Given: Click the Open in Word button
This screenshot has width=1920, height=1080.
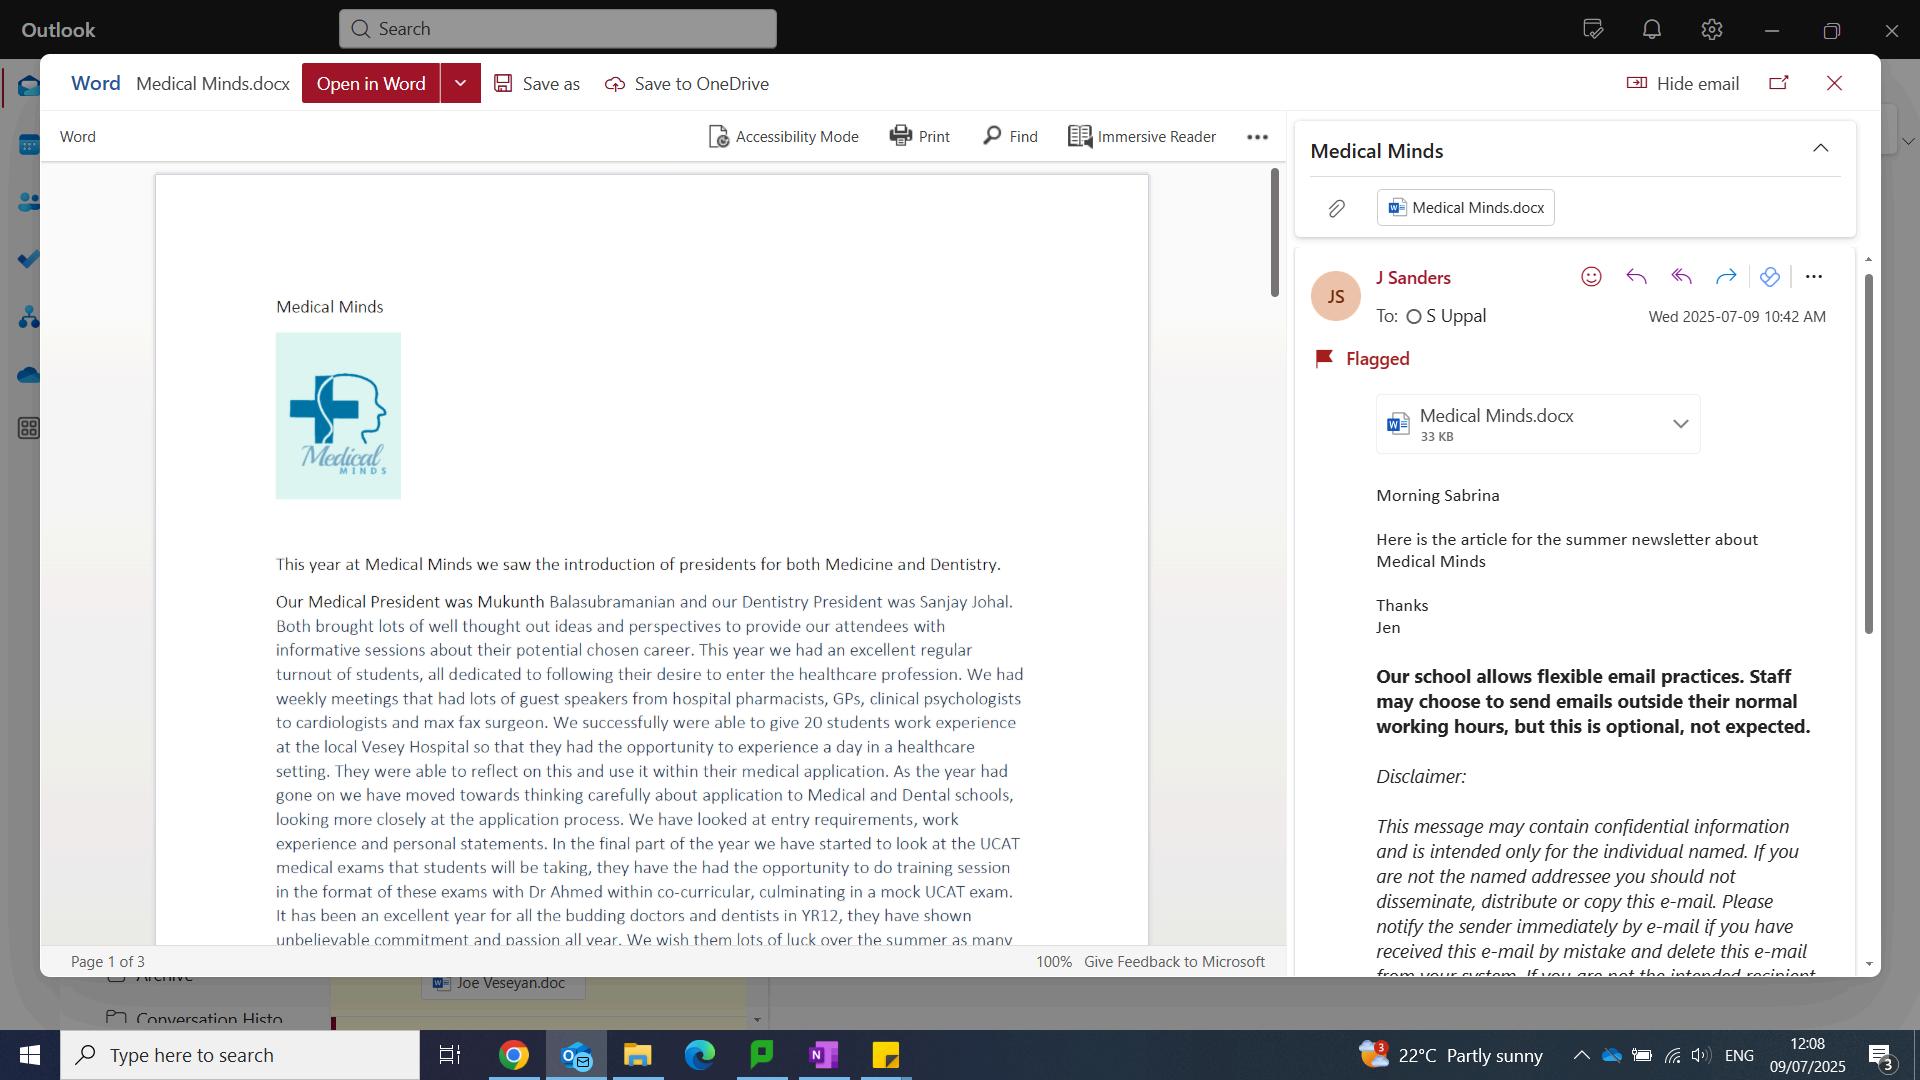Looking at the screenshot, I should pyautogui.click(x=371, y=83).
